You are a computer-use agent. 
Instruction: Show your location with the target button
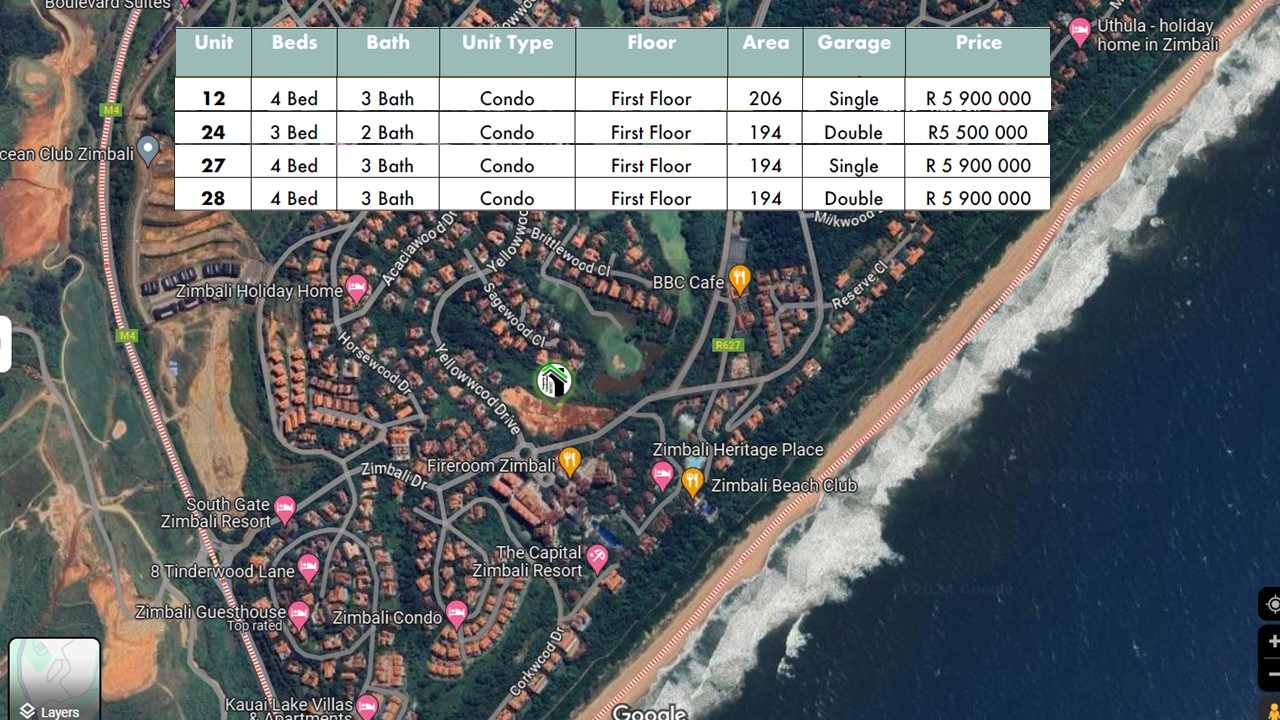pyautogui.click(x=1272, y=605)
